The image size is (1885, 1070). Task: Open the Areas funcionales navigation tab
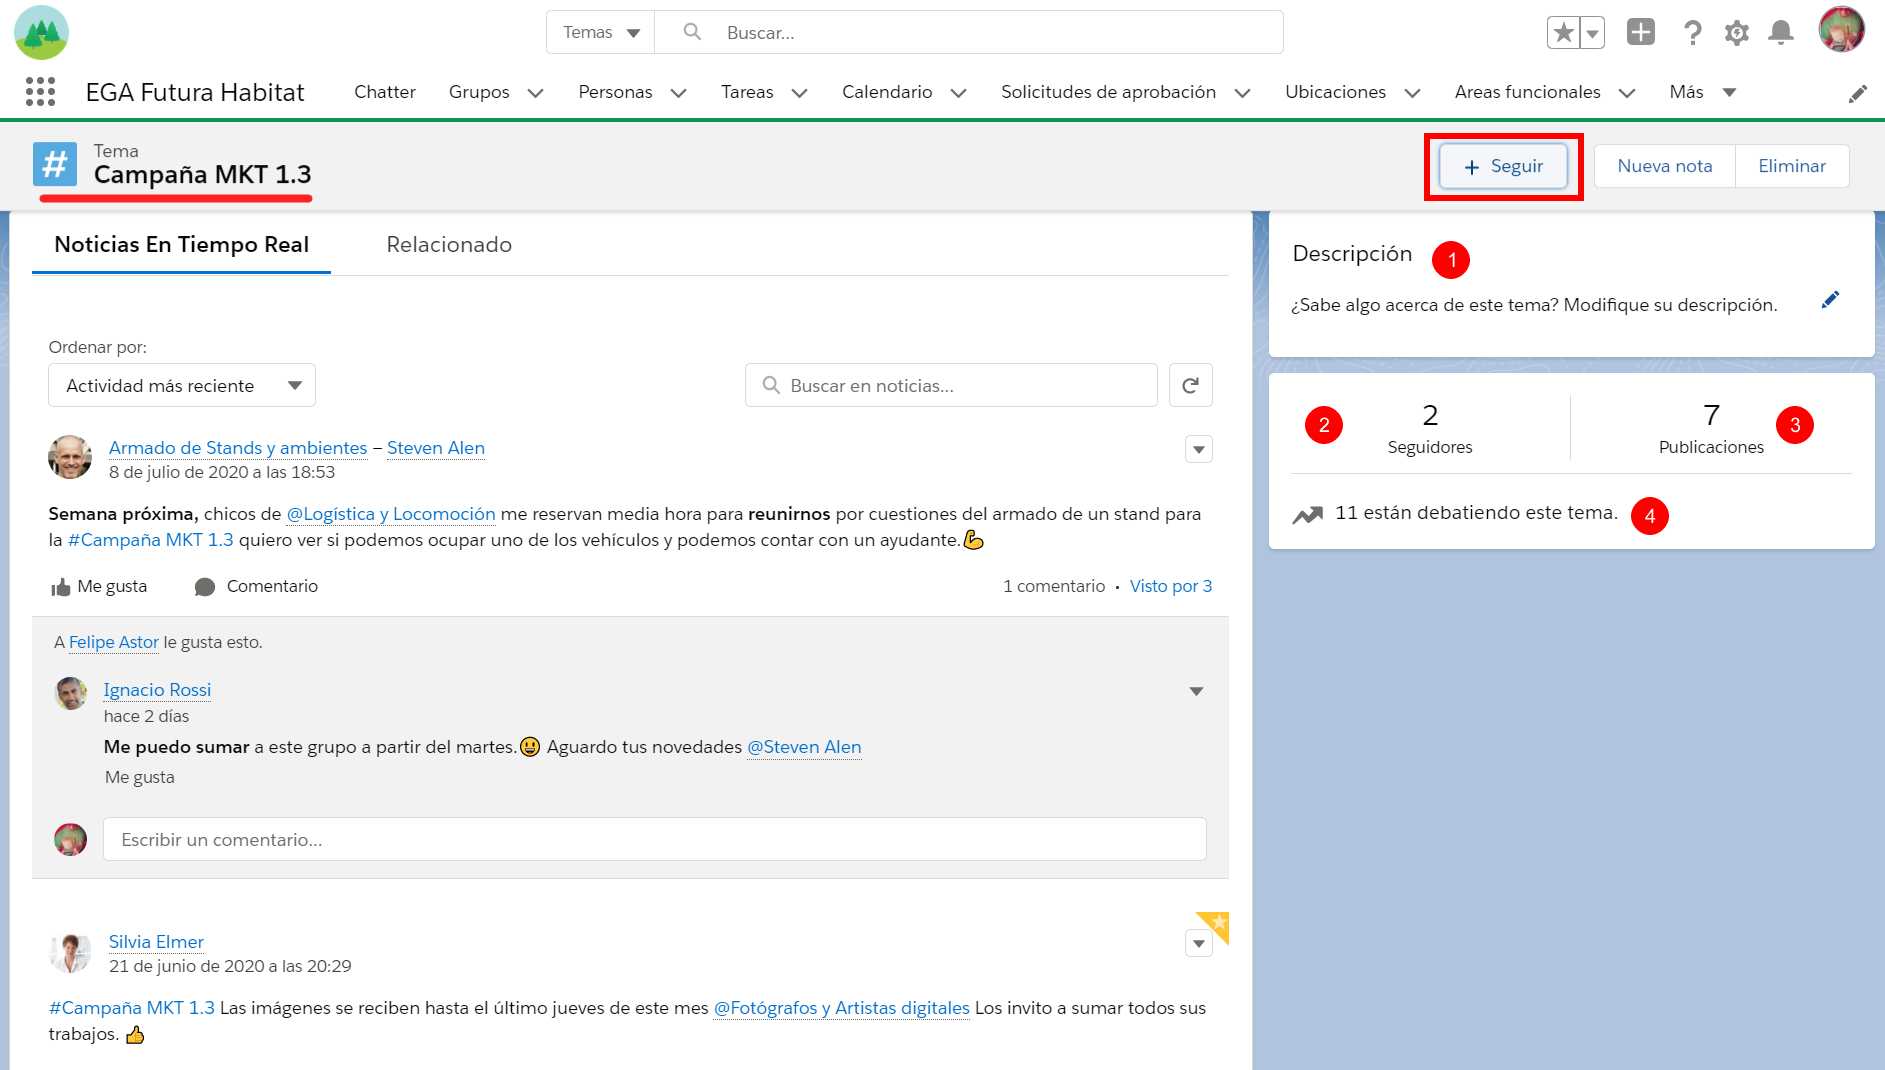click(x=1527, y=92)
